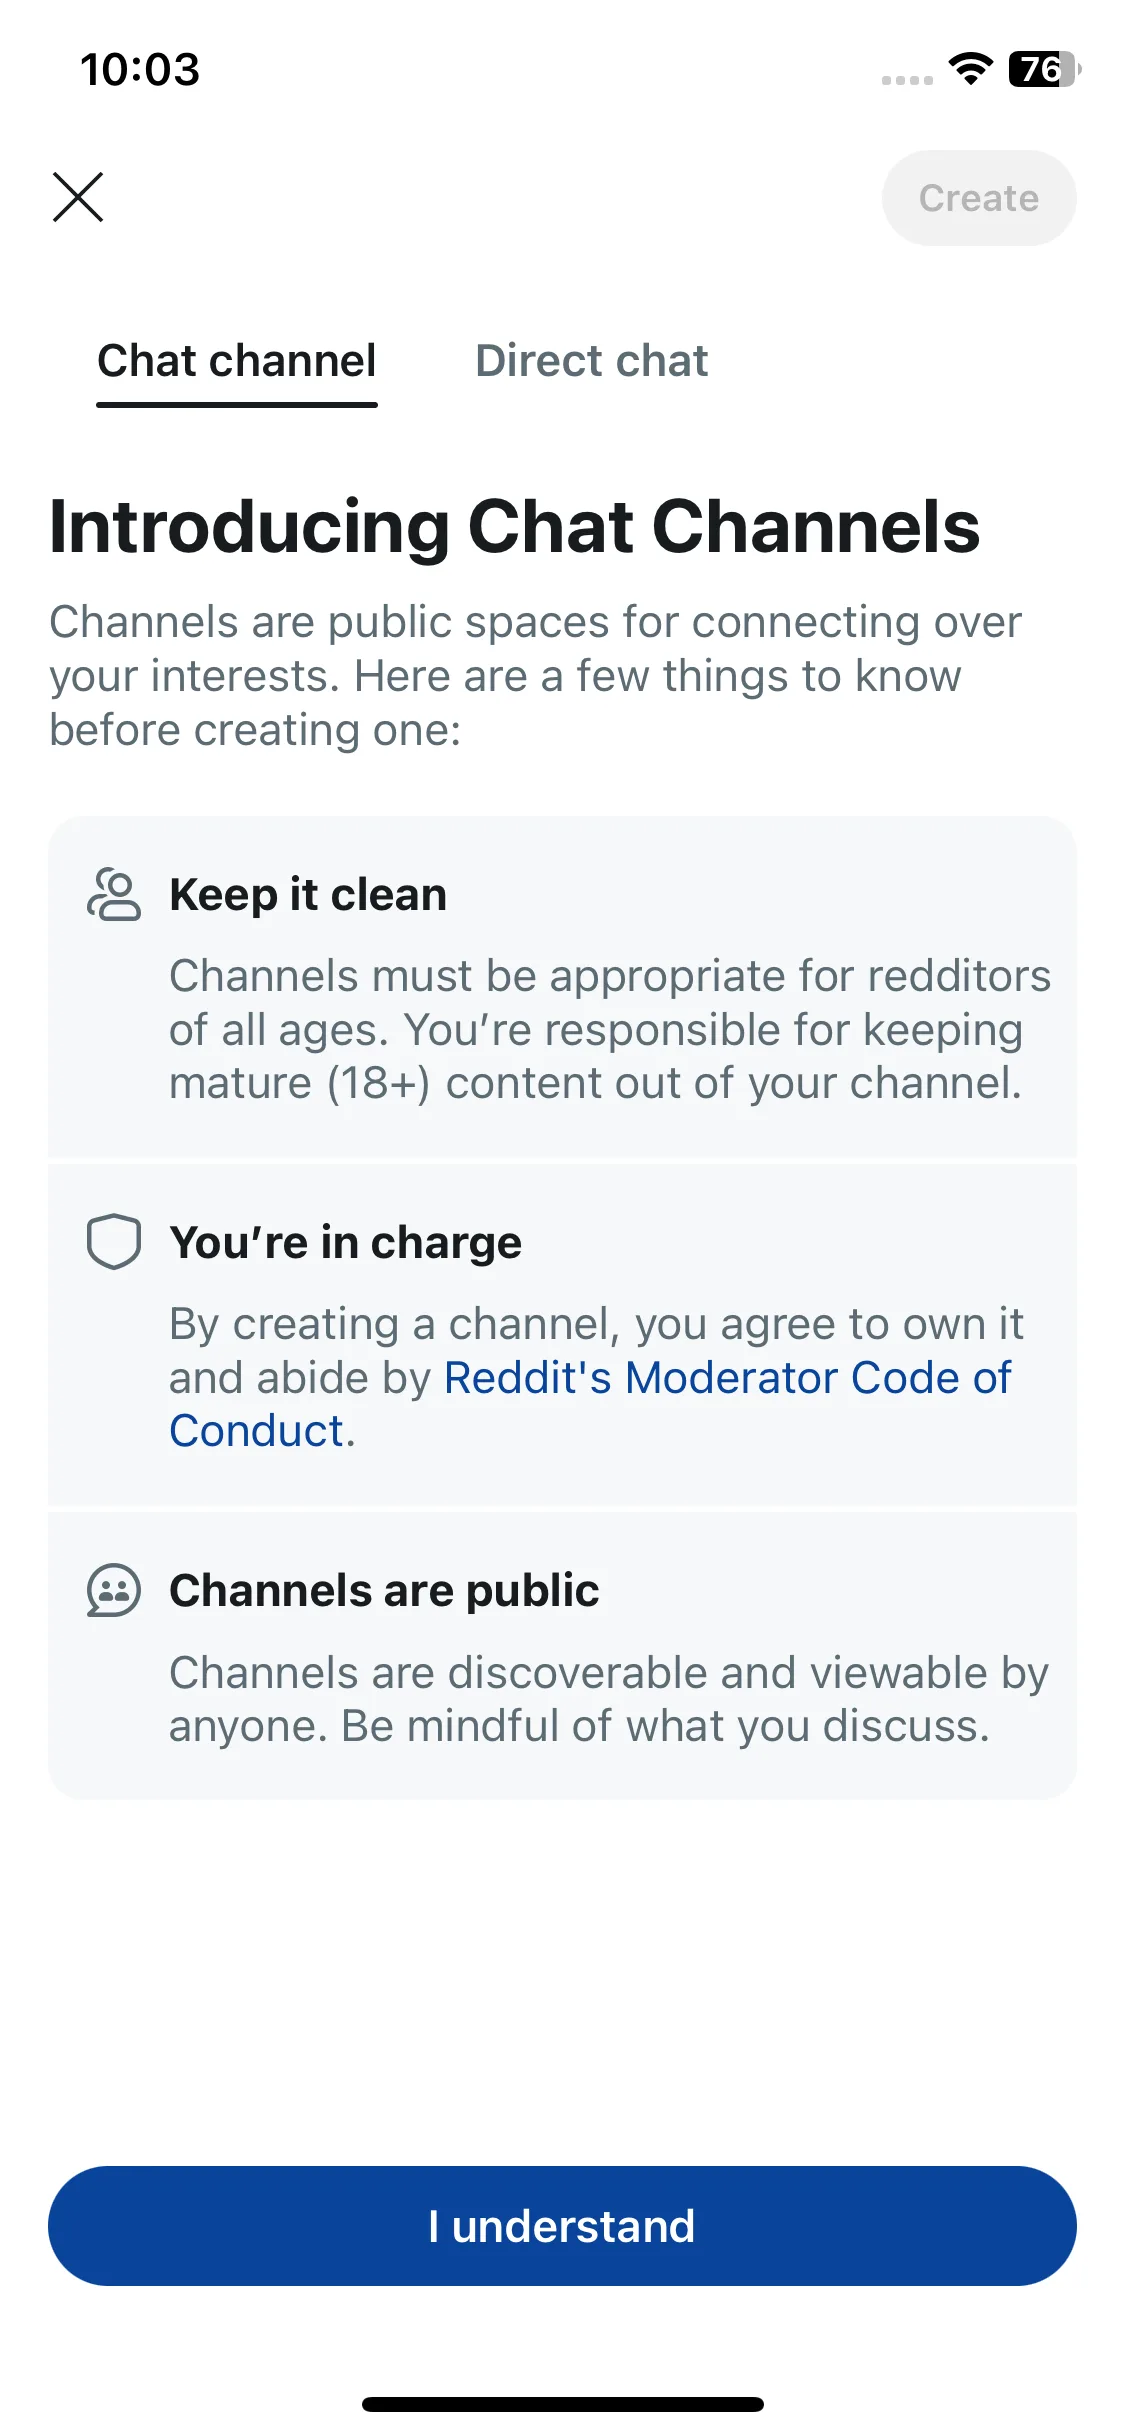The width and height of the screenshot is (1125, 2436).
Task: Tap the home indicator bar at bottom
Action: point(562,2404)
